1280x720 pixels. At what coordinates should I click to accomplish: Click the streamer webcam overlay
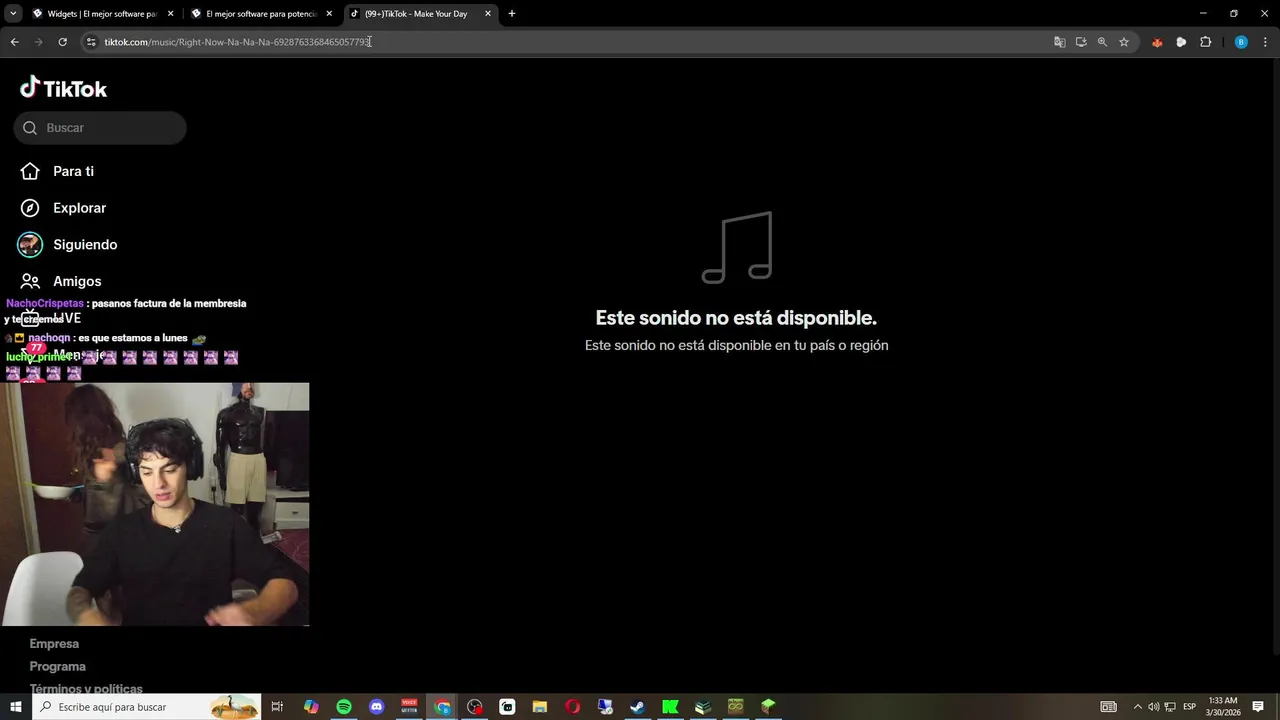pos(155,504)
